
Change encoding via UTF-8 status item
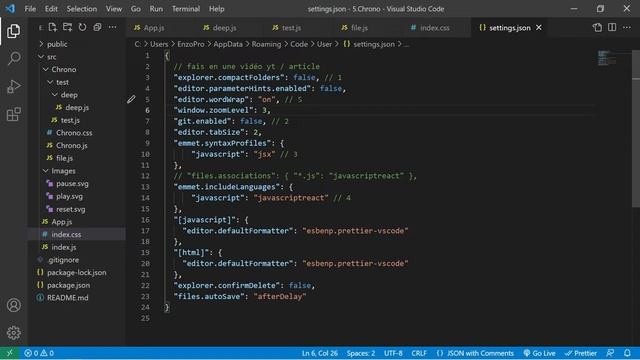pos(393,353)
